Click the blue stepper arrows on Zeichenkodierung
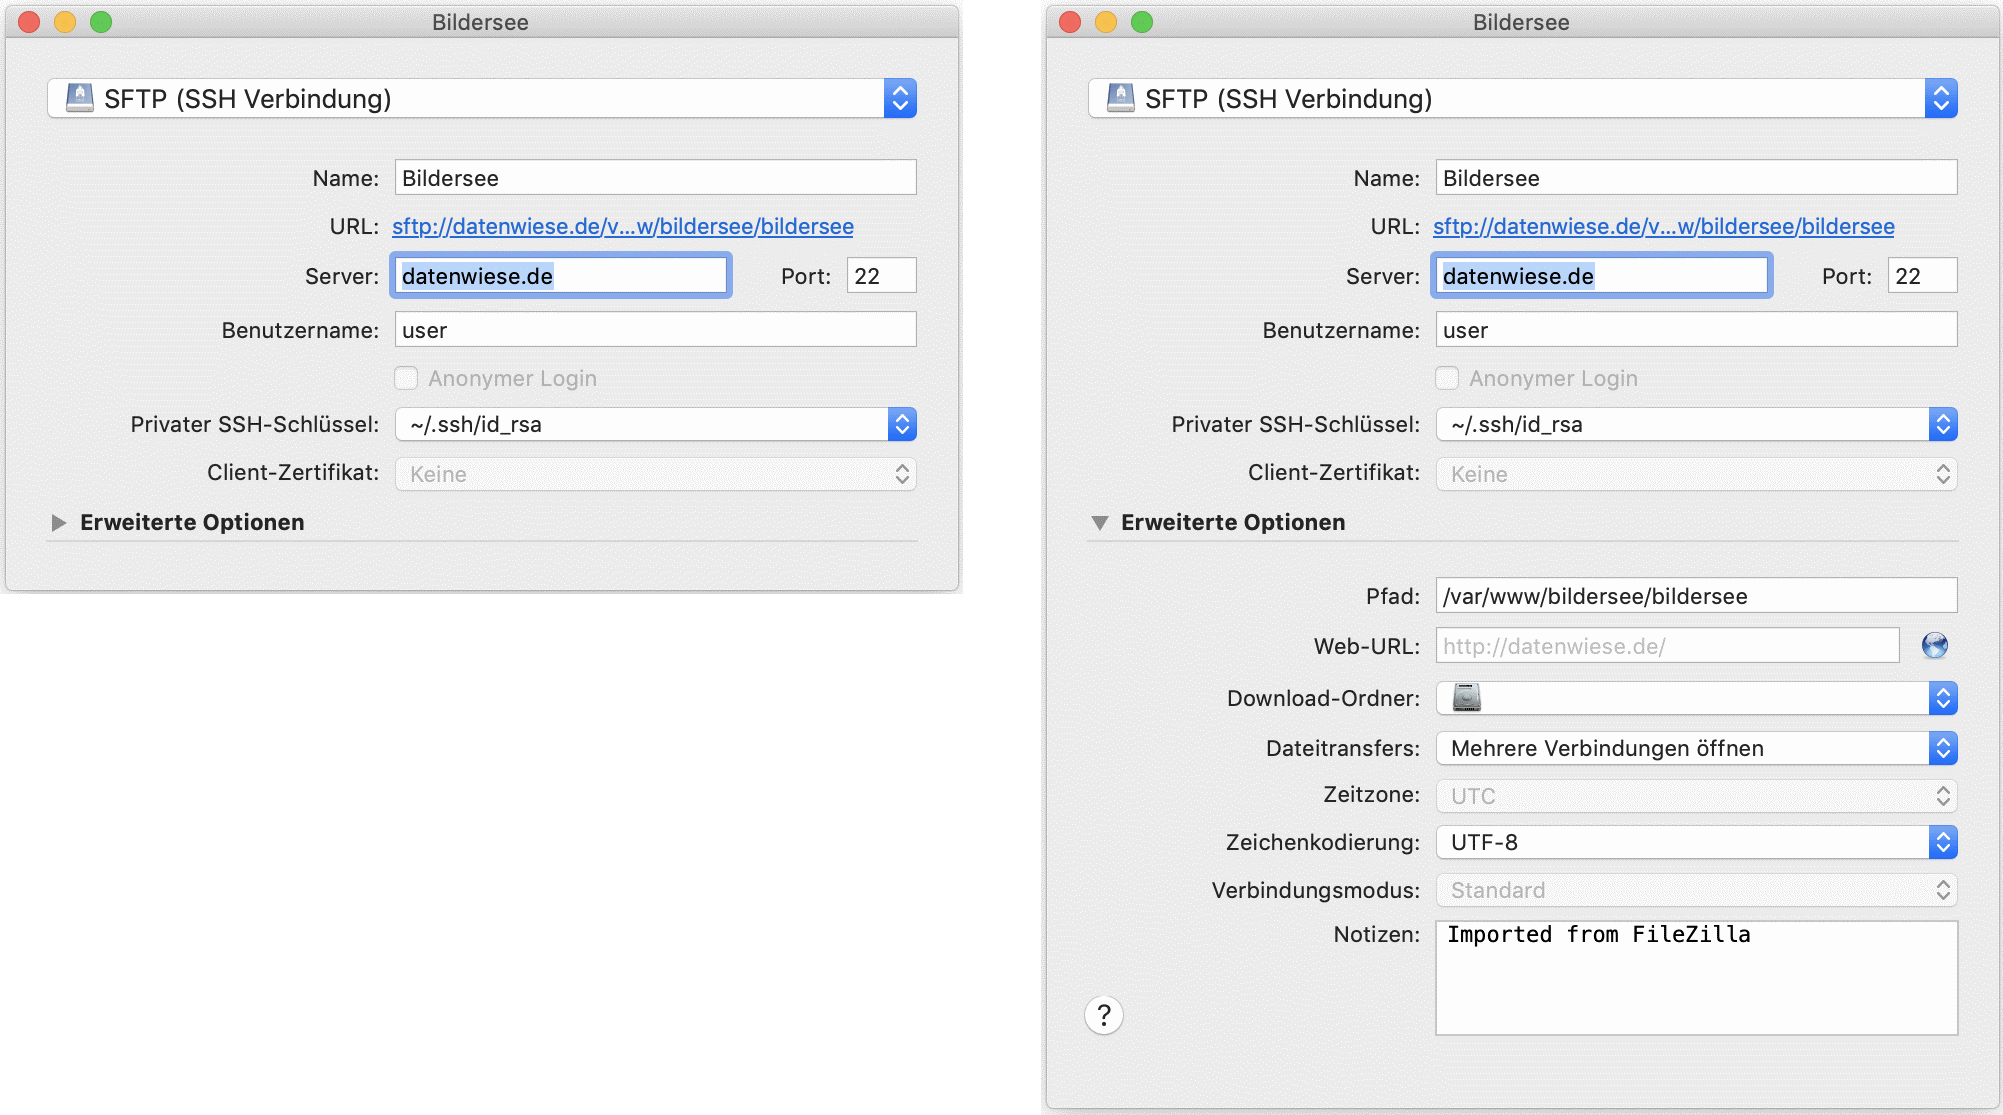The width and height of the screenshot is (2003, 1115). pyautogui.click(x=1944, y=841)
